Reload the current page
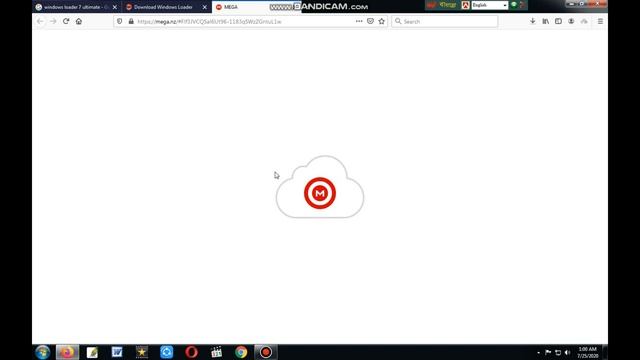Screen dimensions: 640x360 66,21
